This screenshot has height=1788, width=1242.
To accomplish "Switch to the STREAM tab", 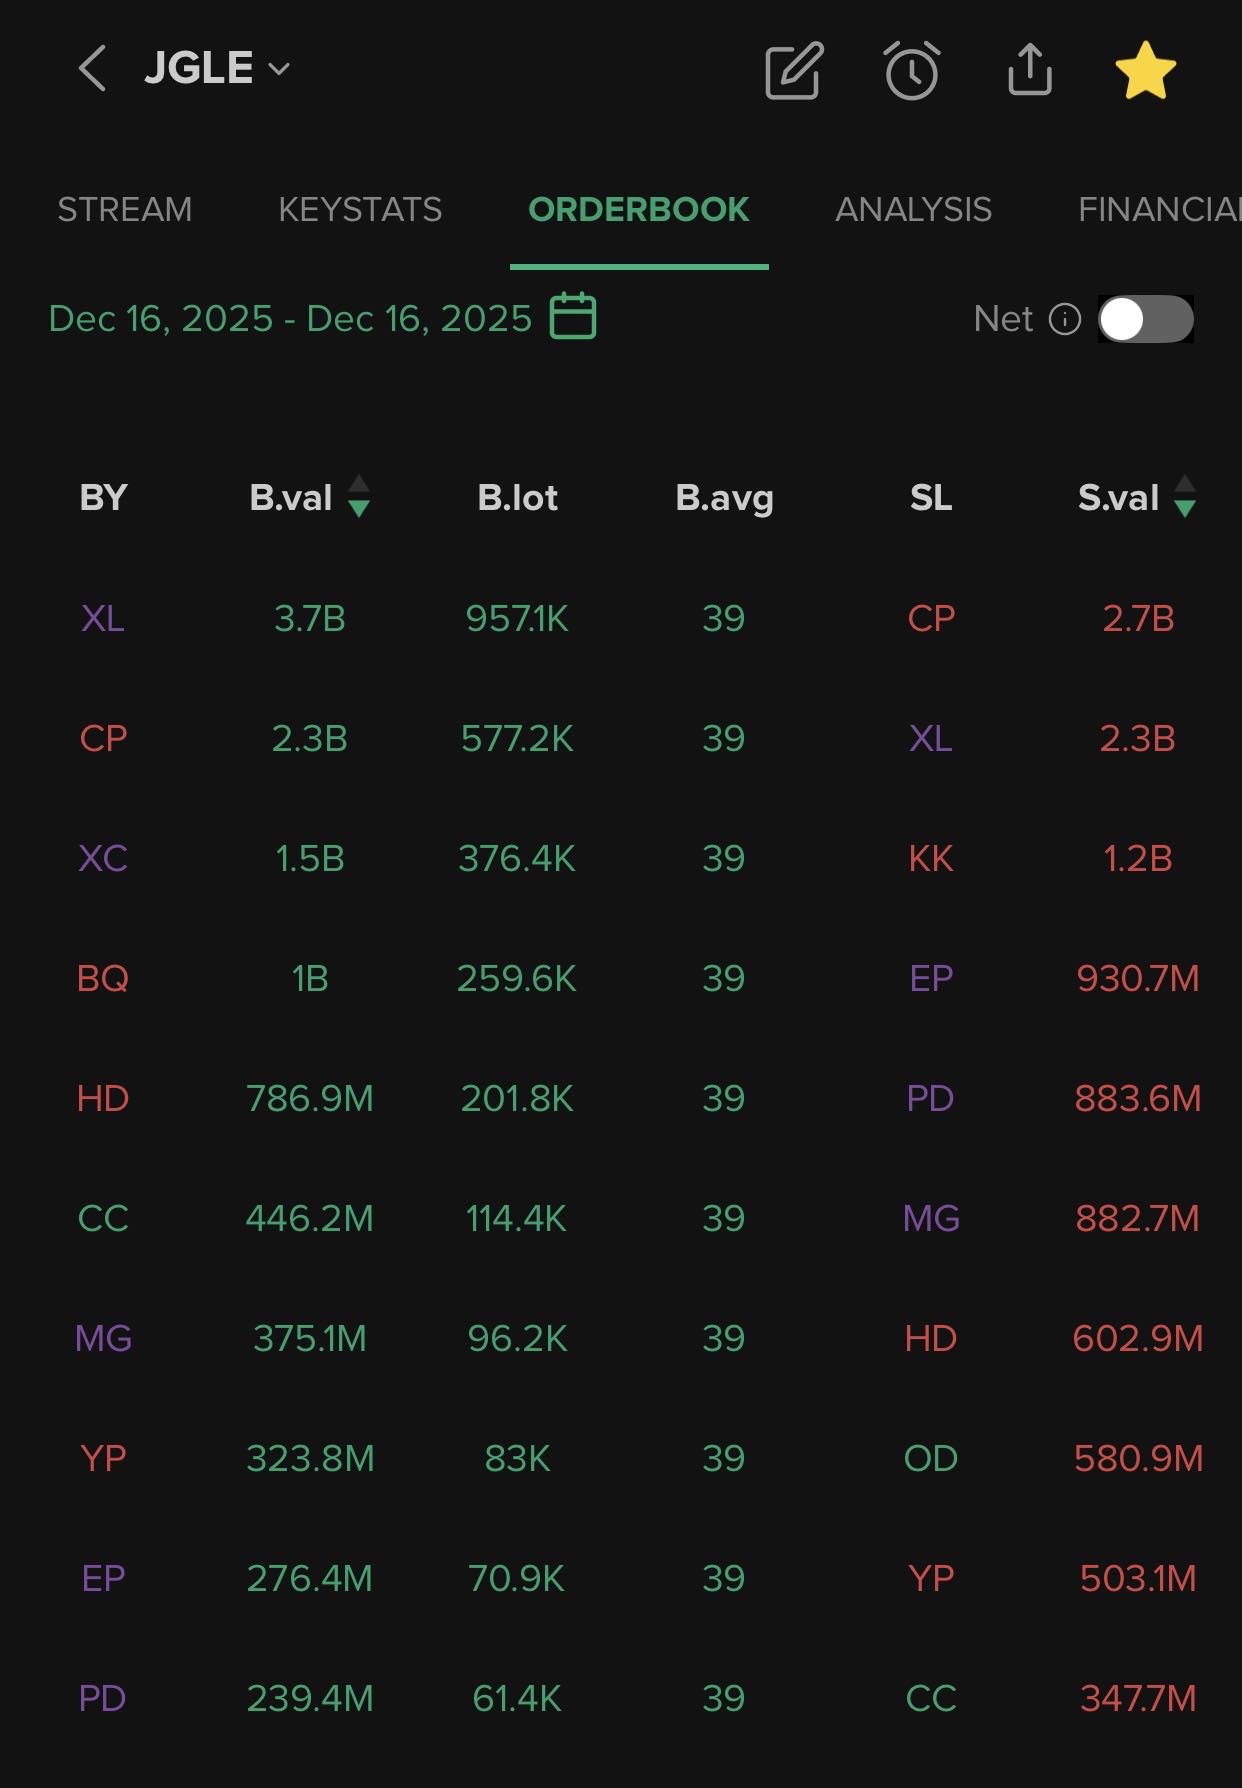I will 124,209.
